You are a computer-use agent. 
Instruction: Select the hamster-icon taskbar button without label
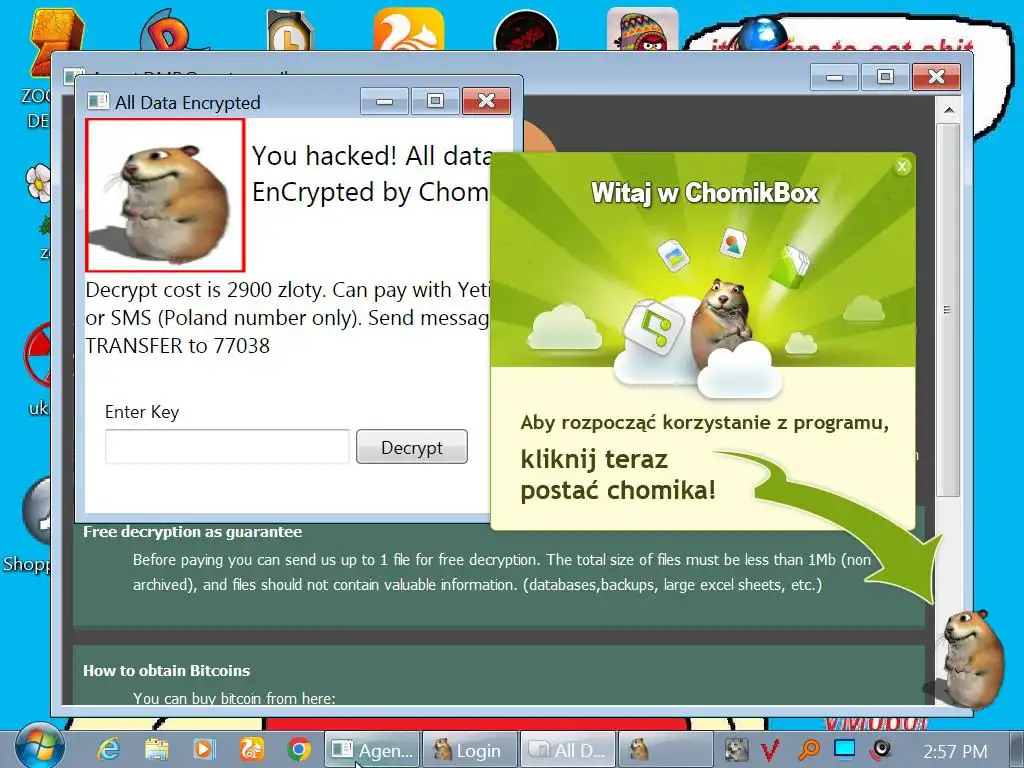tap(665, 750)
